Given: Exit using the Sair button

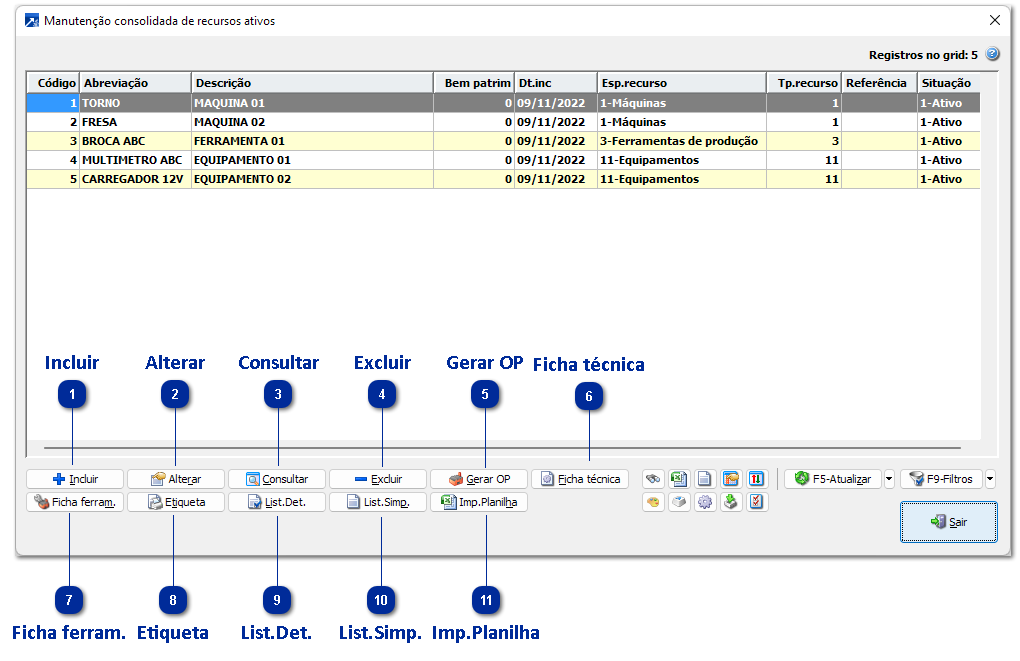Looking at the screenshot, I should click(948, 522).
